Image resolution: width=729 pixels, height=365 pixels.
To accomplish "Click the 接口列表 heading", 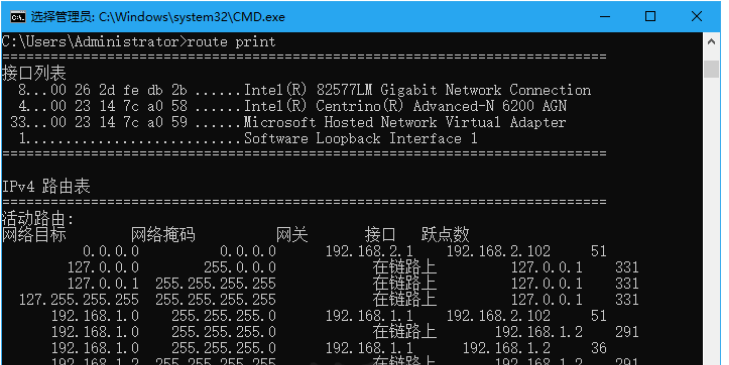I will [x=34, y=73].
